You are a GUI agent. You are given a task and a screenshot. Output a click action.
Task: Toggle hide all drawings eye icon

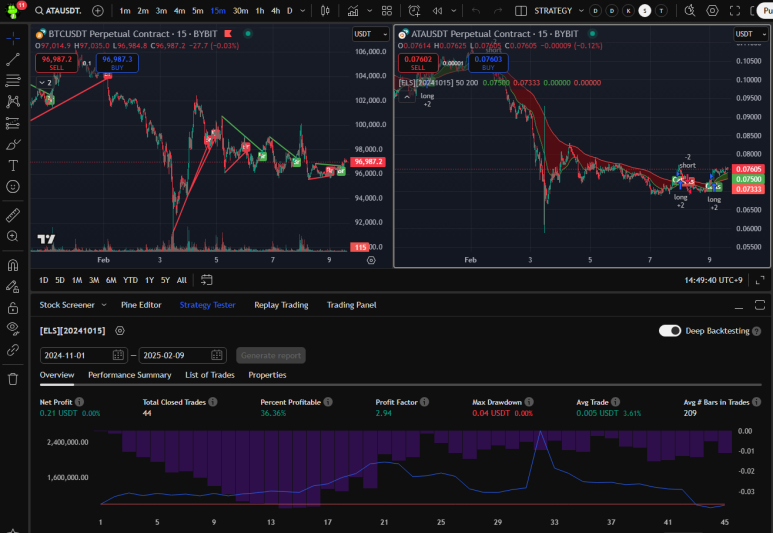(x=13, y=329)
